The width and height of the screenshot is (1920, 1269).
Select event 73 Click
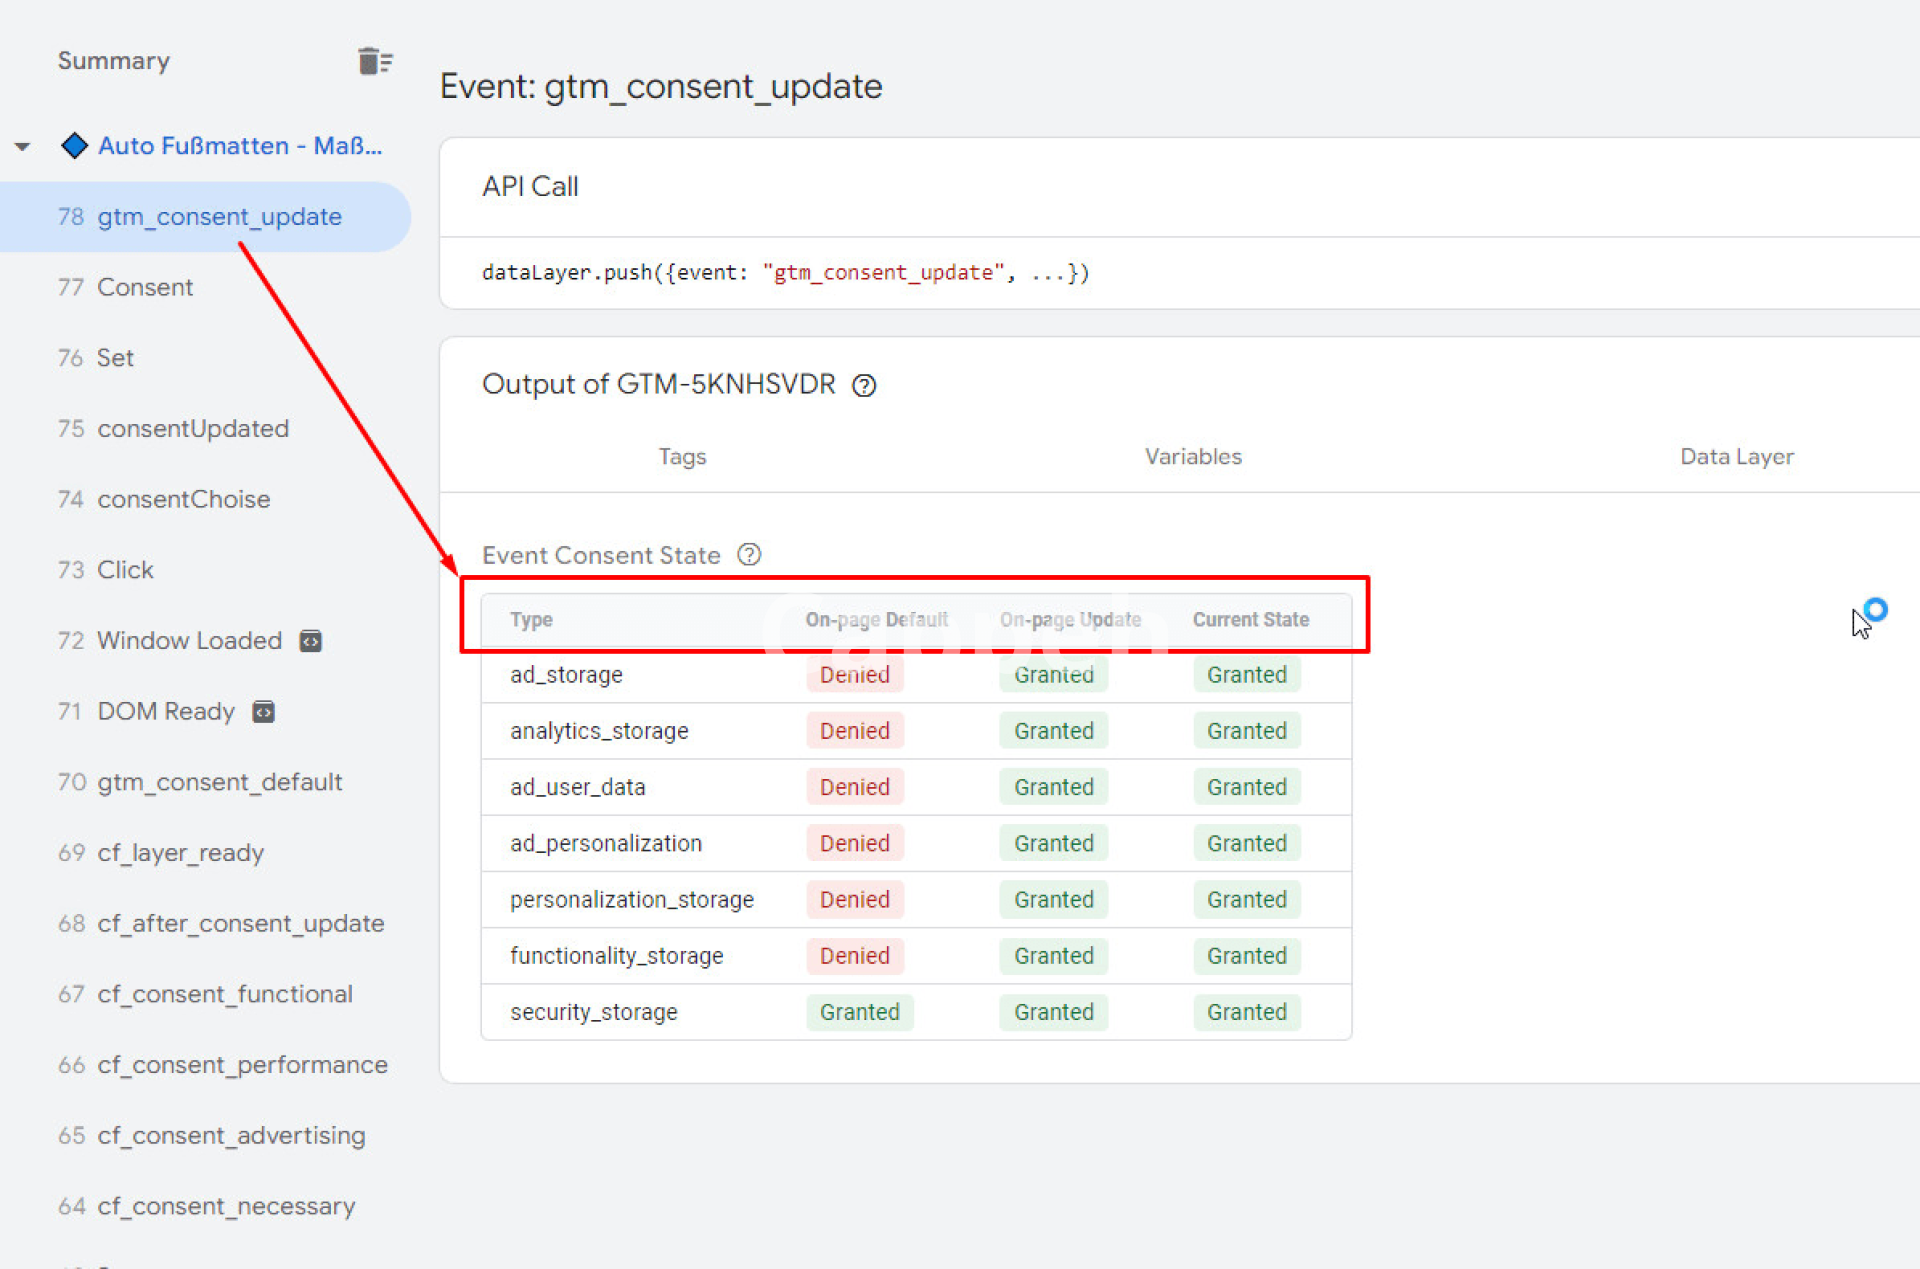pyautogui.click(x=125, y=570)
